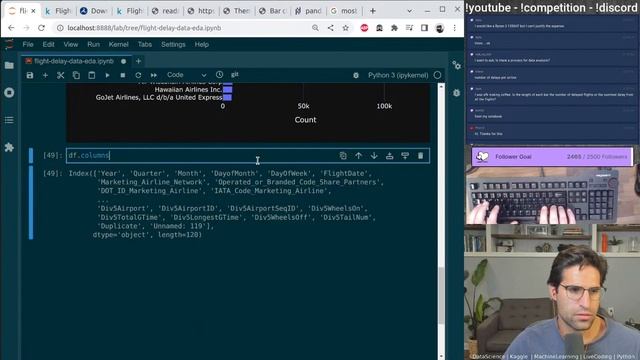Open debugger panel bug icon in right sidebar

(456, 93)
